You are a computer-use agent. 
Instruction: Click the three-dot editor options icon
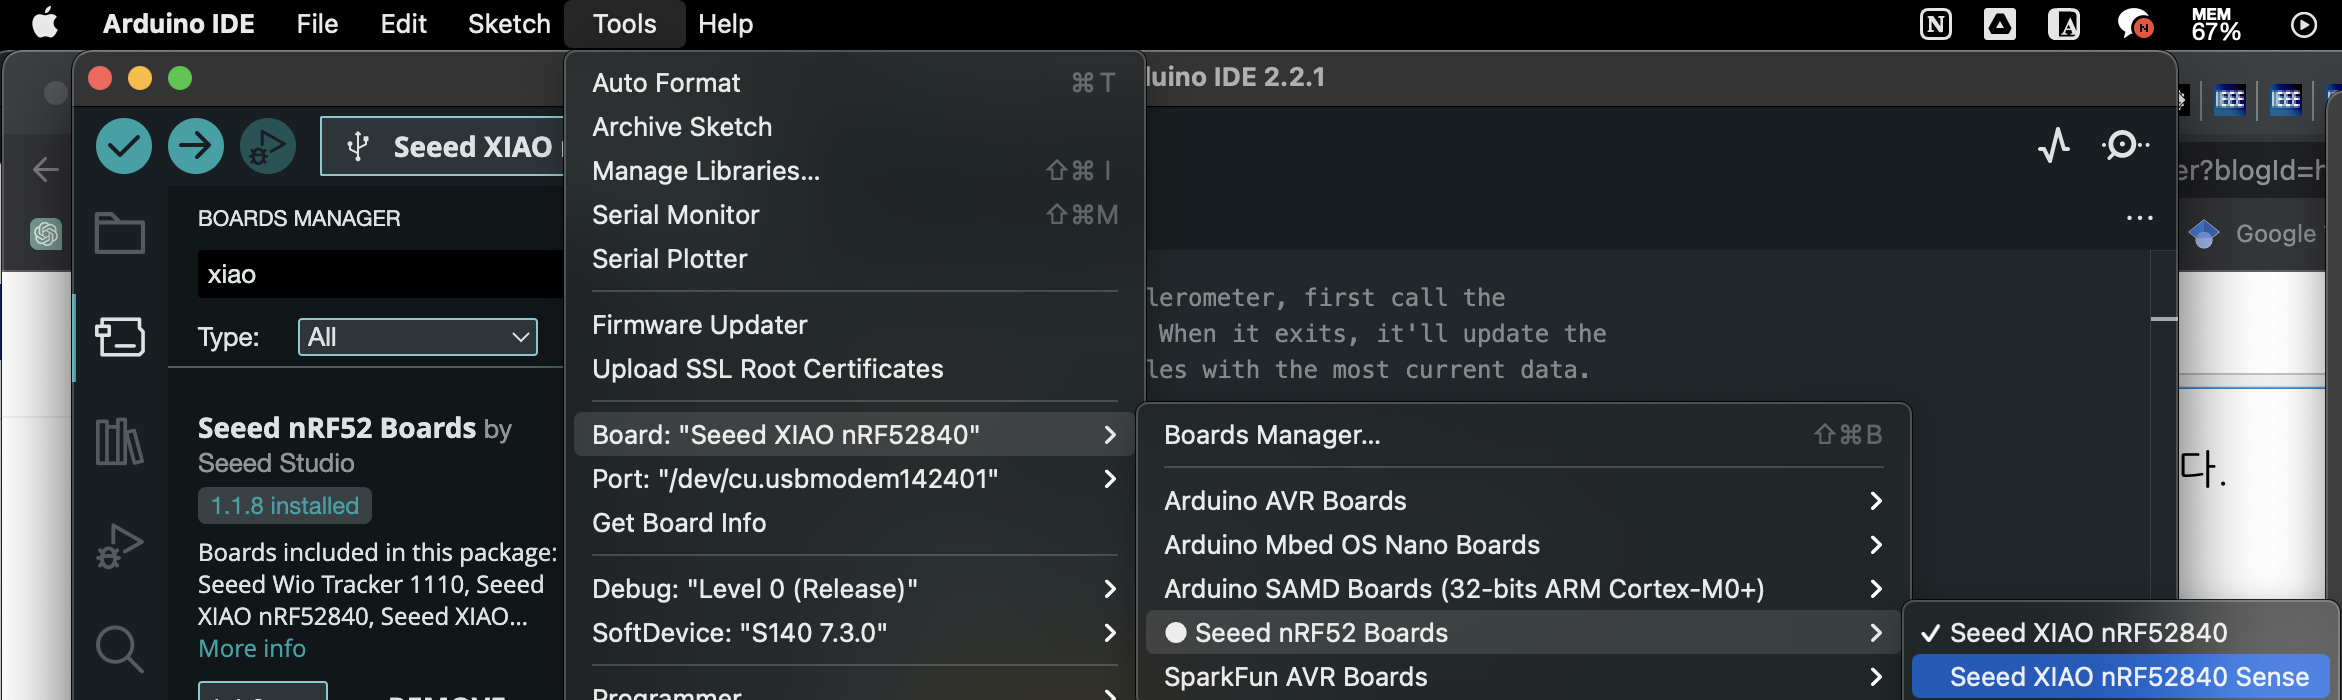(x=2140, y=218)
